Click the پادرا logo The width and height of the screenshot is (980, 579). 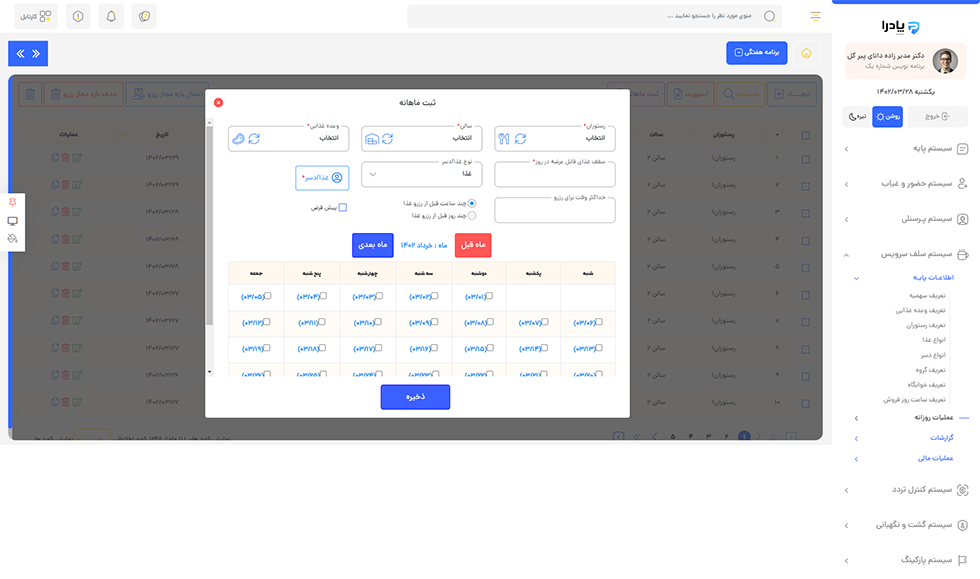coord(901,26)
